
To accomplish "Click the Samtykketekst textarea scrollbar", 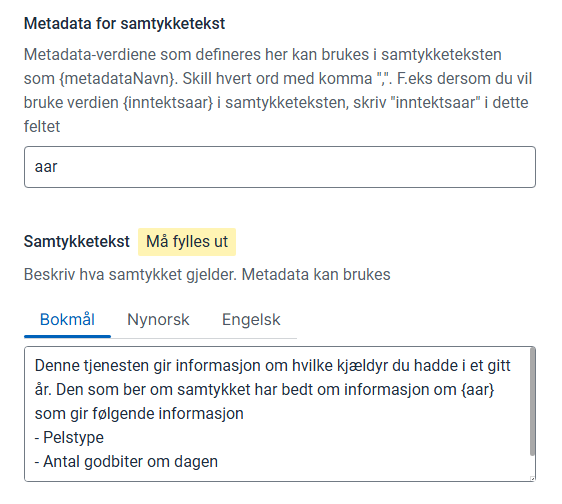I will (x=533, y=402).
